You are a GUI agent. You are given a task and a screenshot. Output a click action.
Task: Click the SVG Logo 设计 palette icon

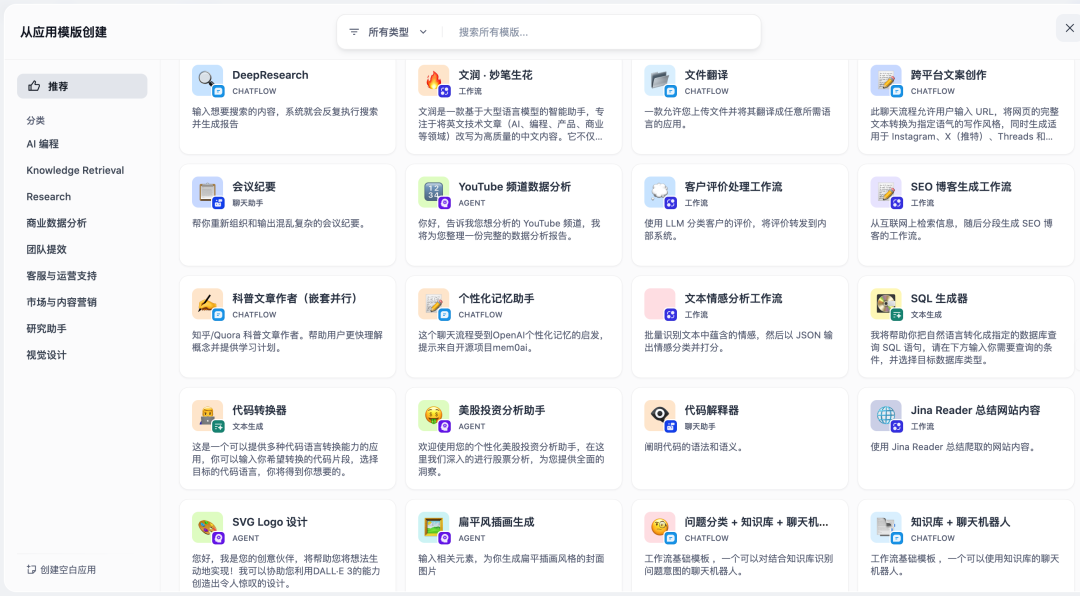pyautogui.click(x=207, y=527)
